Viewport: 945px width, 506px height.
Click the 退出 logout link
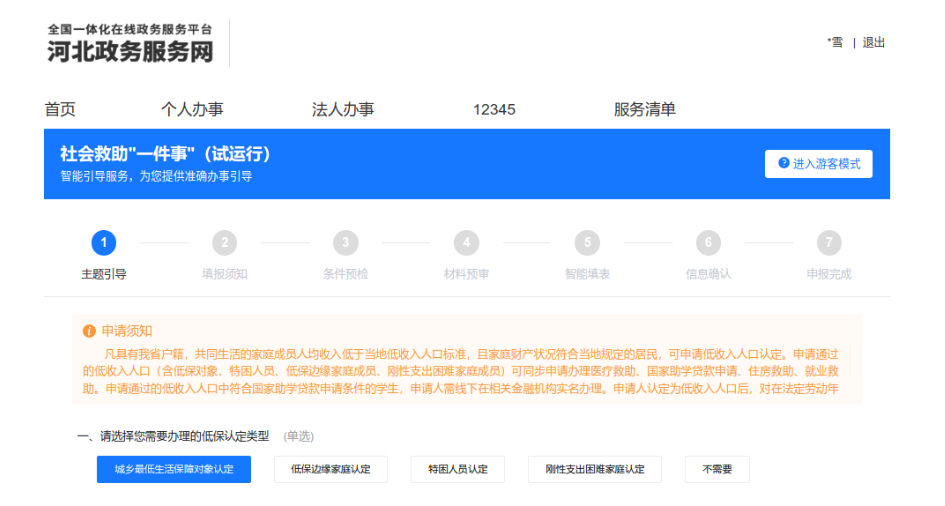874,42
